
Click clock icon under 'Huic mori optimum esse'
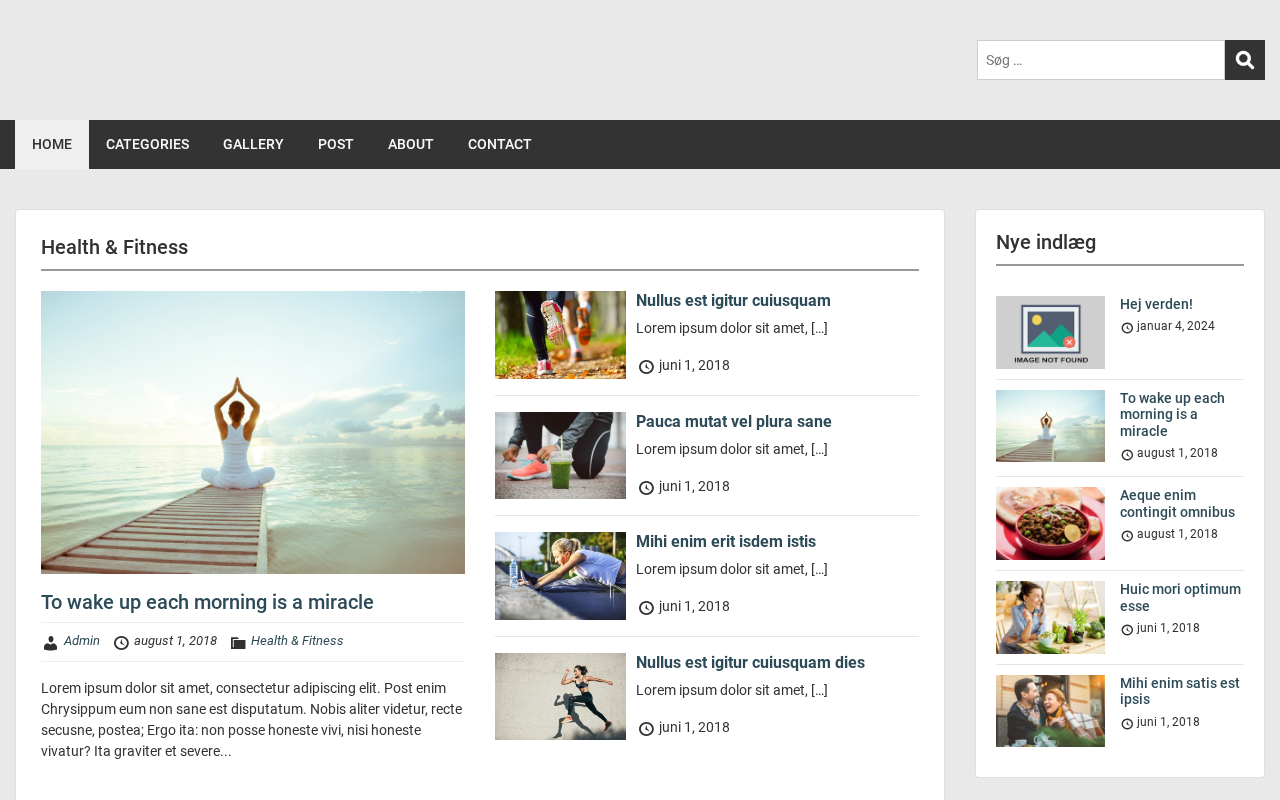coord(1127,630)
